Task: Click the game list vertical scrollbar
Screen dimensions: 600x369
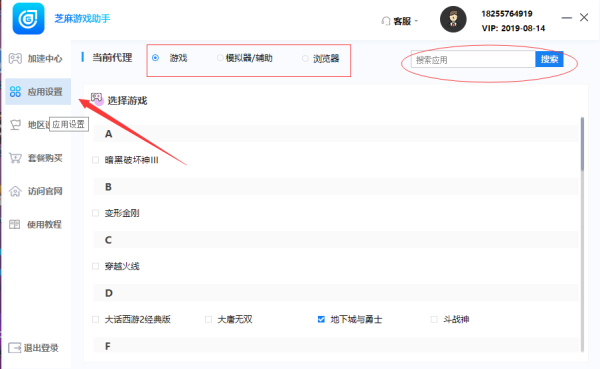Action: [x=582, y=144]
